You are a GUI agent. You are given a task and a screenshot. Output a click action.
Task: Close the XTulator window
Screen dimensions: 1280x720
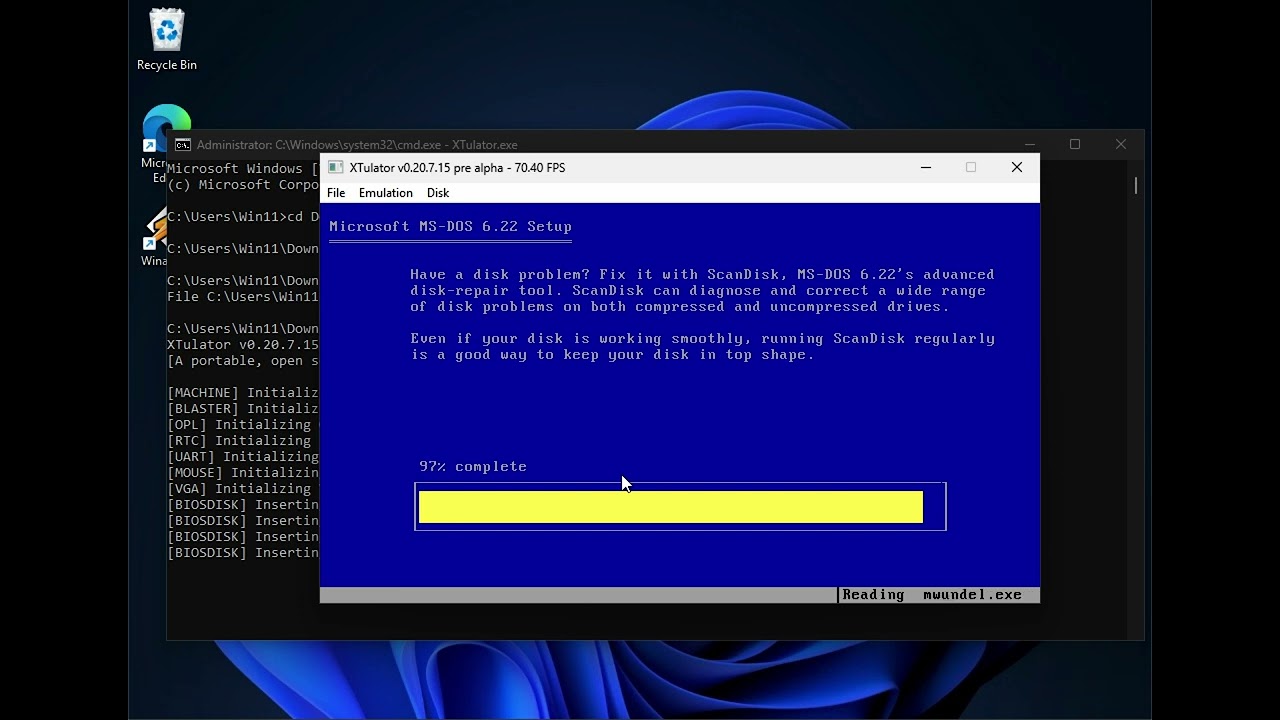pos(1017,167)
